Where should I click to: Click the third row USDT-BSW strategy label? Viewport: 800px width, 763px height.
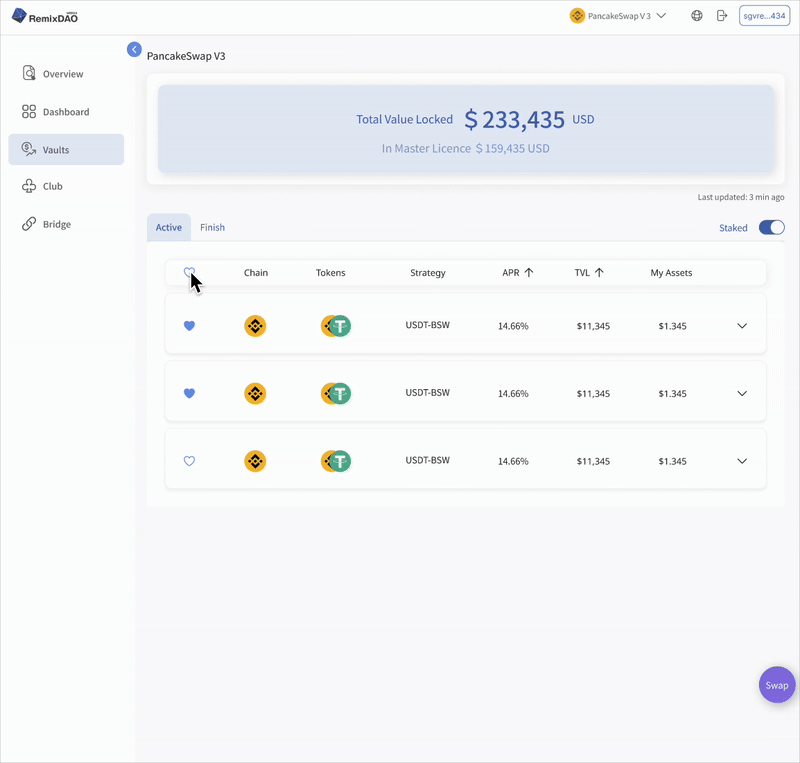pos(428,460)
